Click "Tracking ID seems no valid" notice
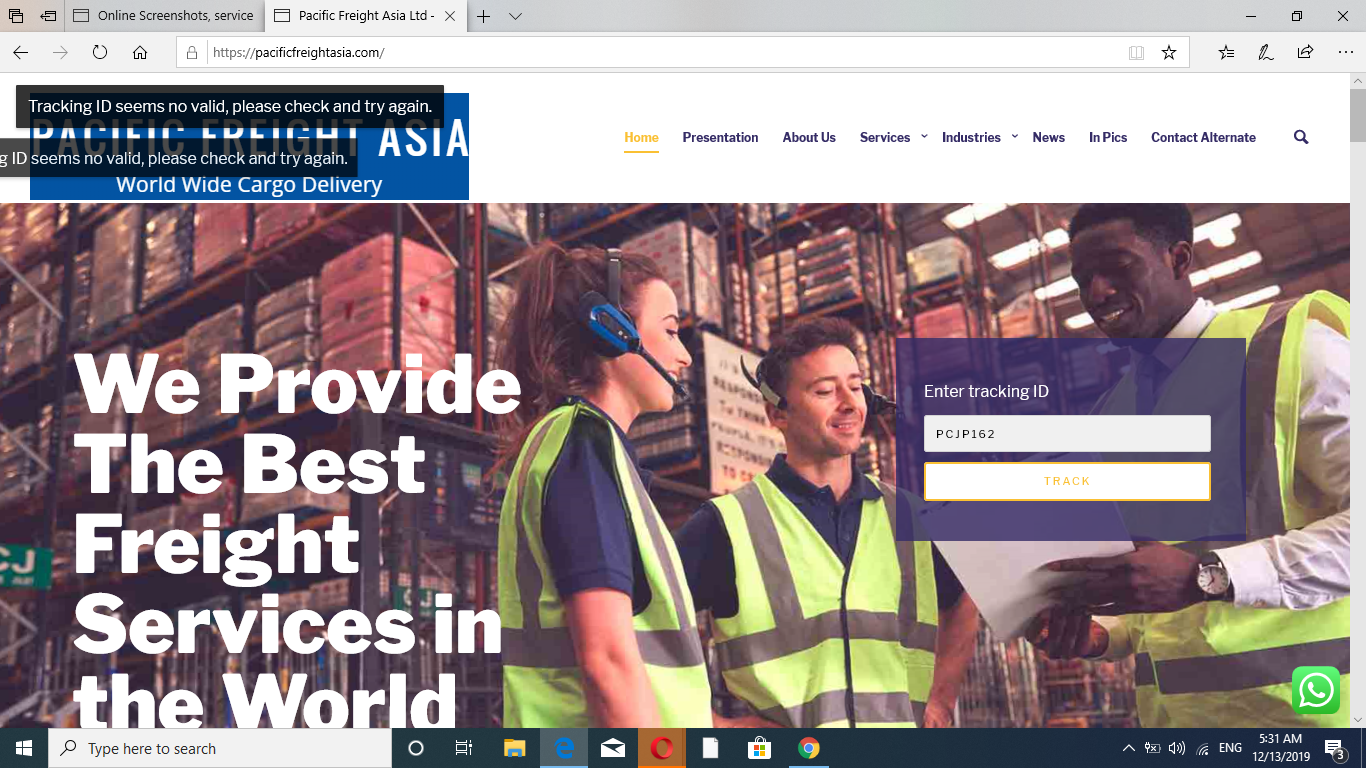 230,106
